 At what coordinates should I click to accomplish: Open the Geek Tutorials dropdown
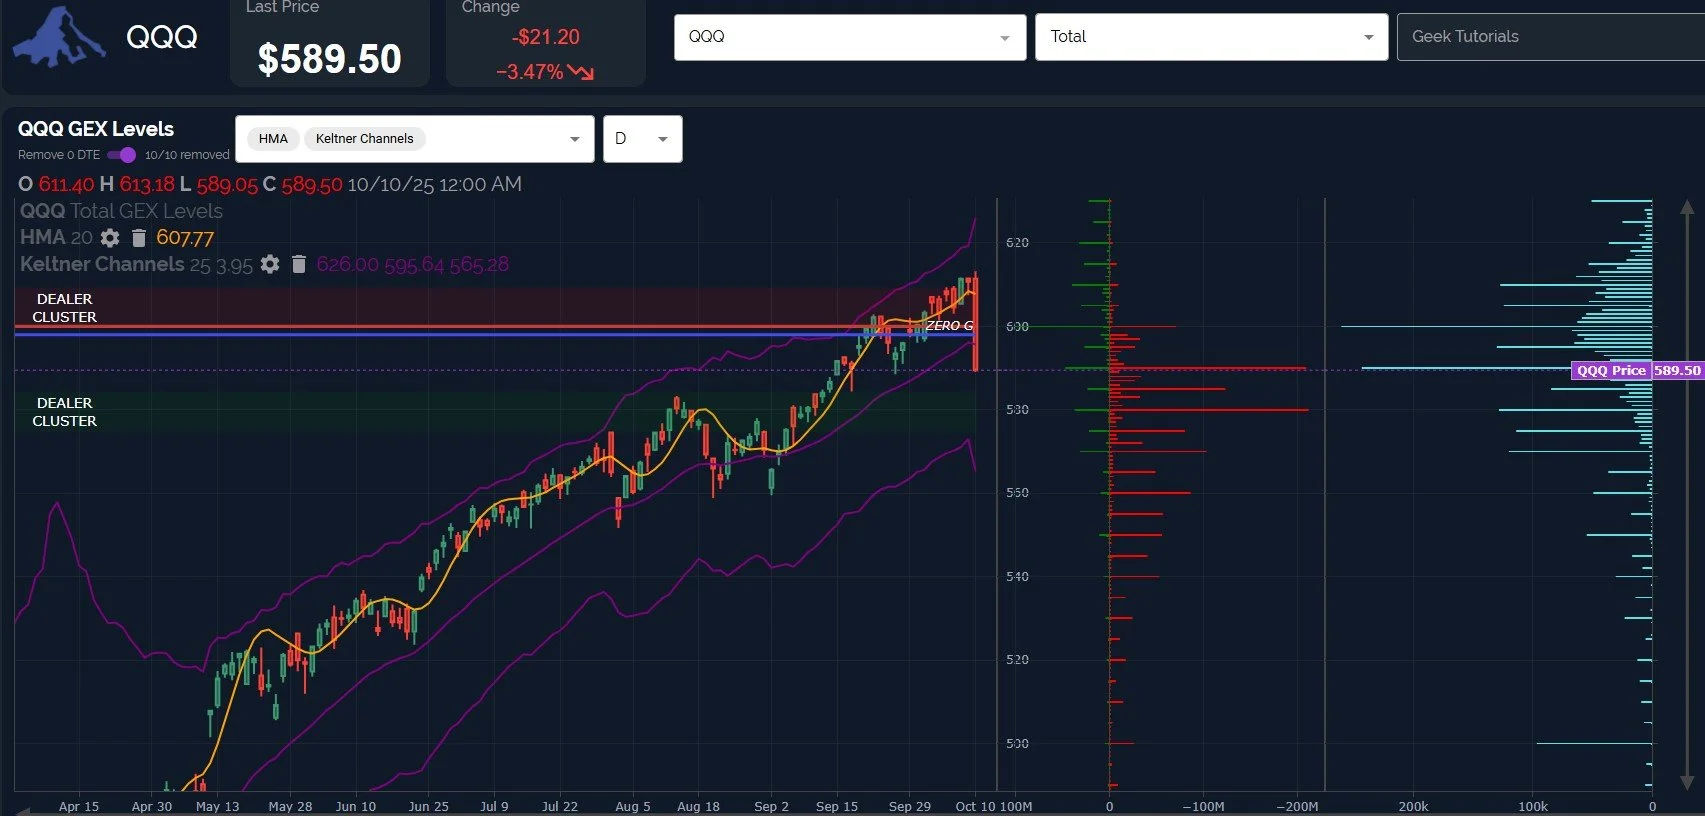[x=1551, y=37]
